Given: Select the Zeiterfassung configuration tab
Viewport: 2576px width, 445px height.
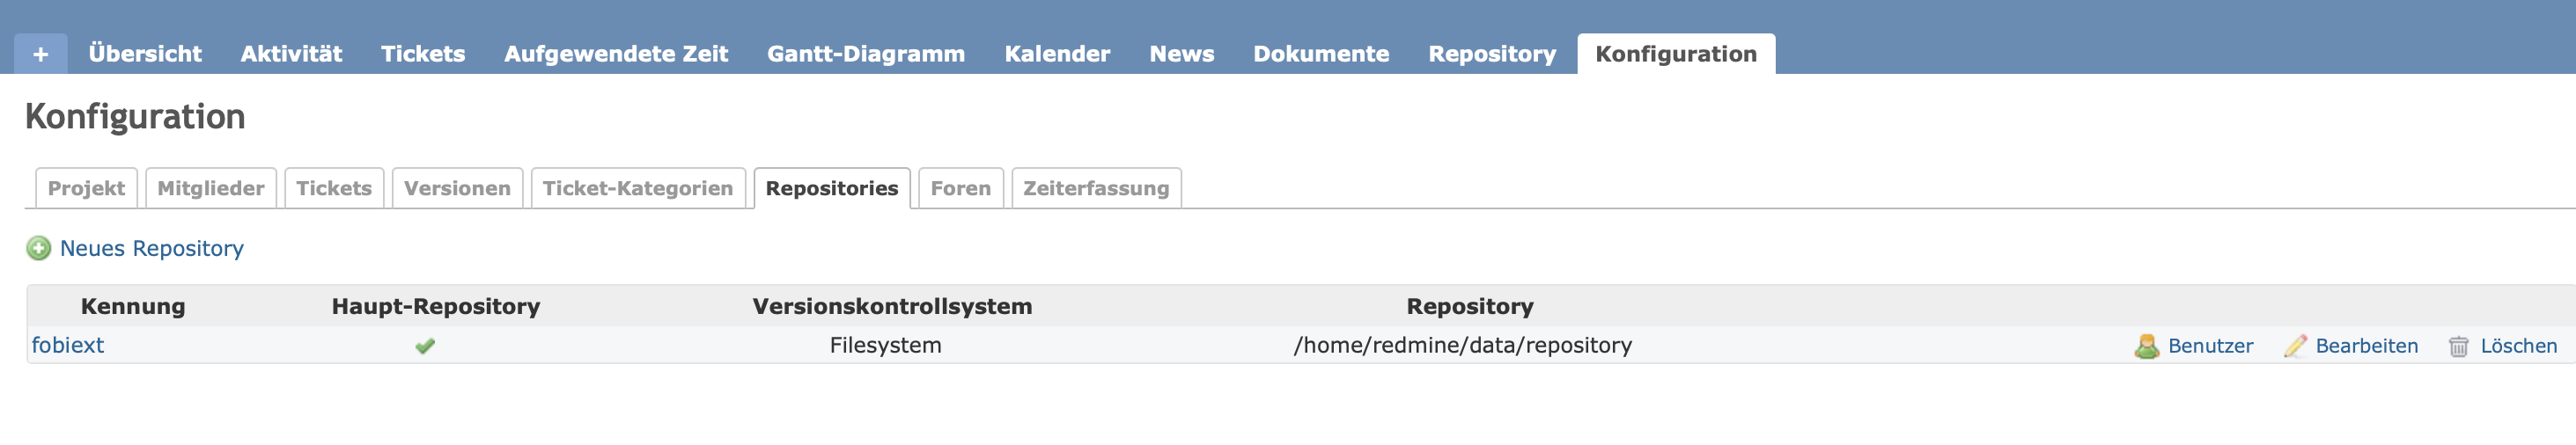Looking at the screenshot, I should [1096, 188].
